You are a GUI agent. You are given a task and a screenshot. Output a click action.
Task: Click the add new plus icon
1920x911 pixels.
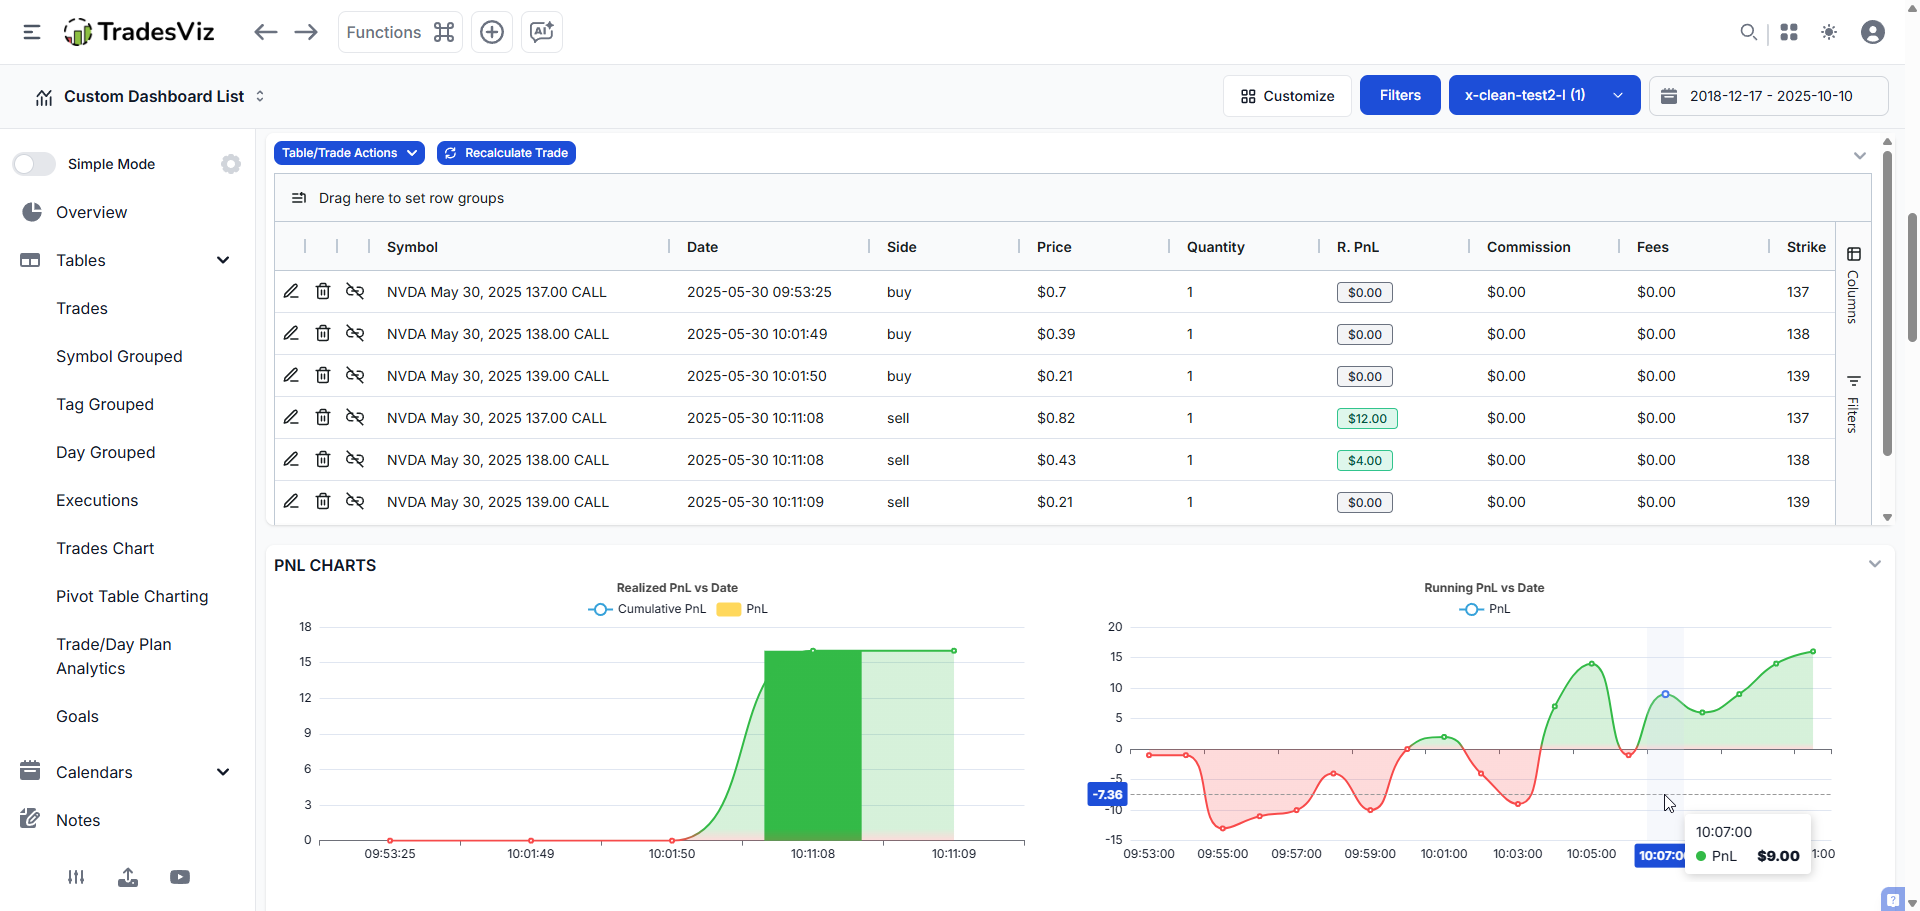tap(492, 32)
